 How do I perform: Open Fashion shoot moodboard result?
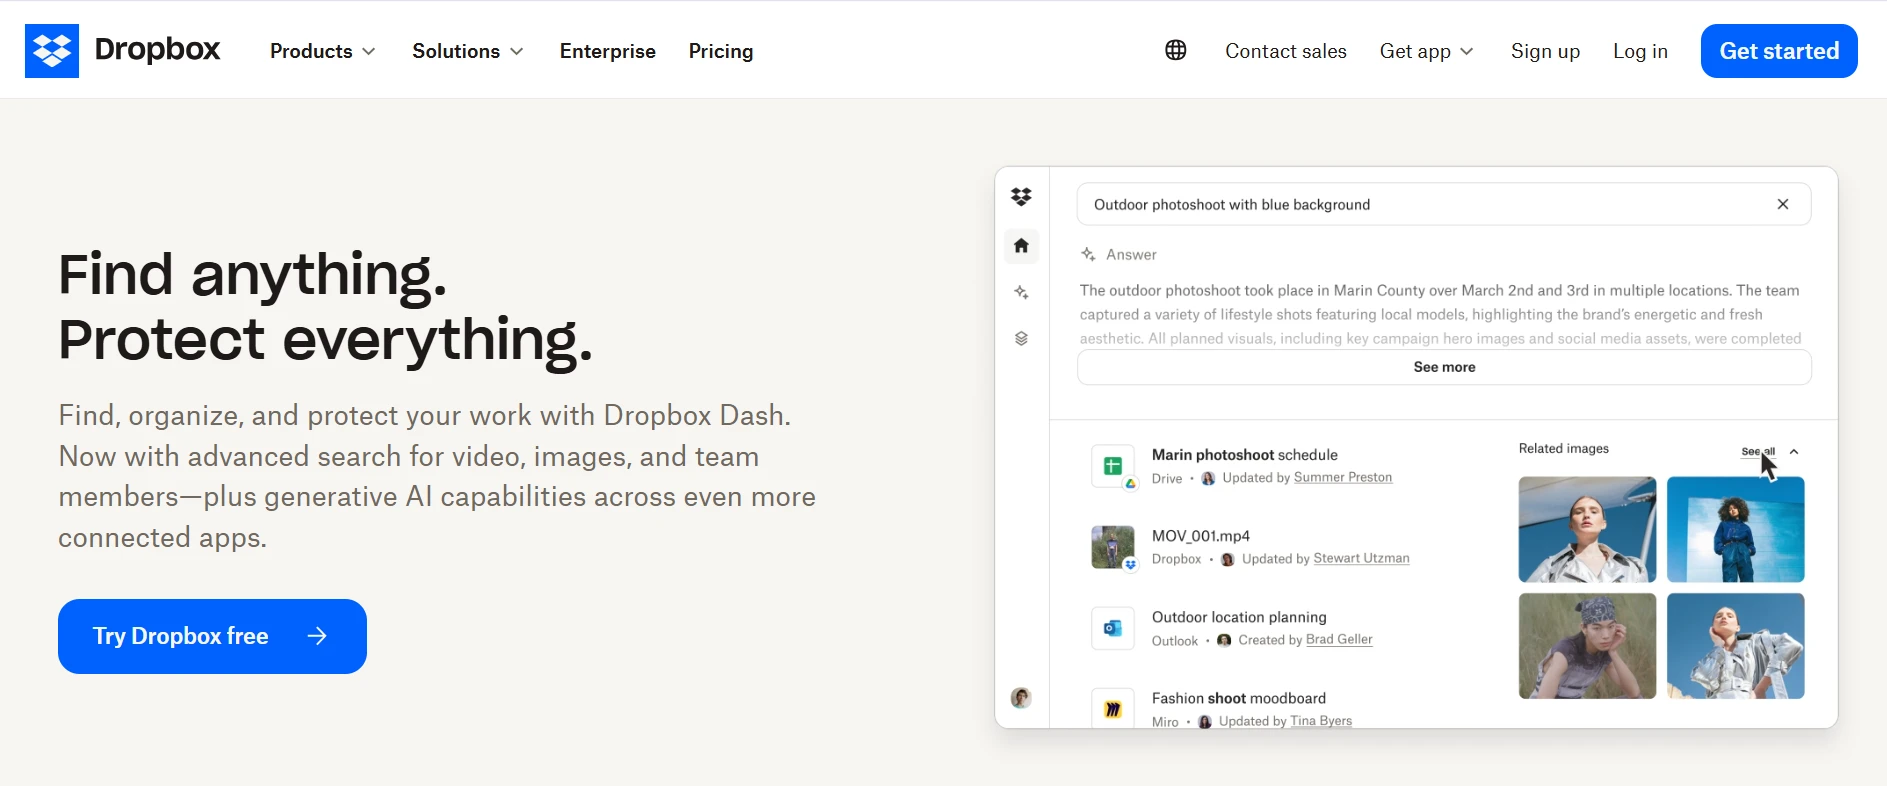click(x=1239, y=698)
